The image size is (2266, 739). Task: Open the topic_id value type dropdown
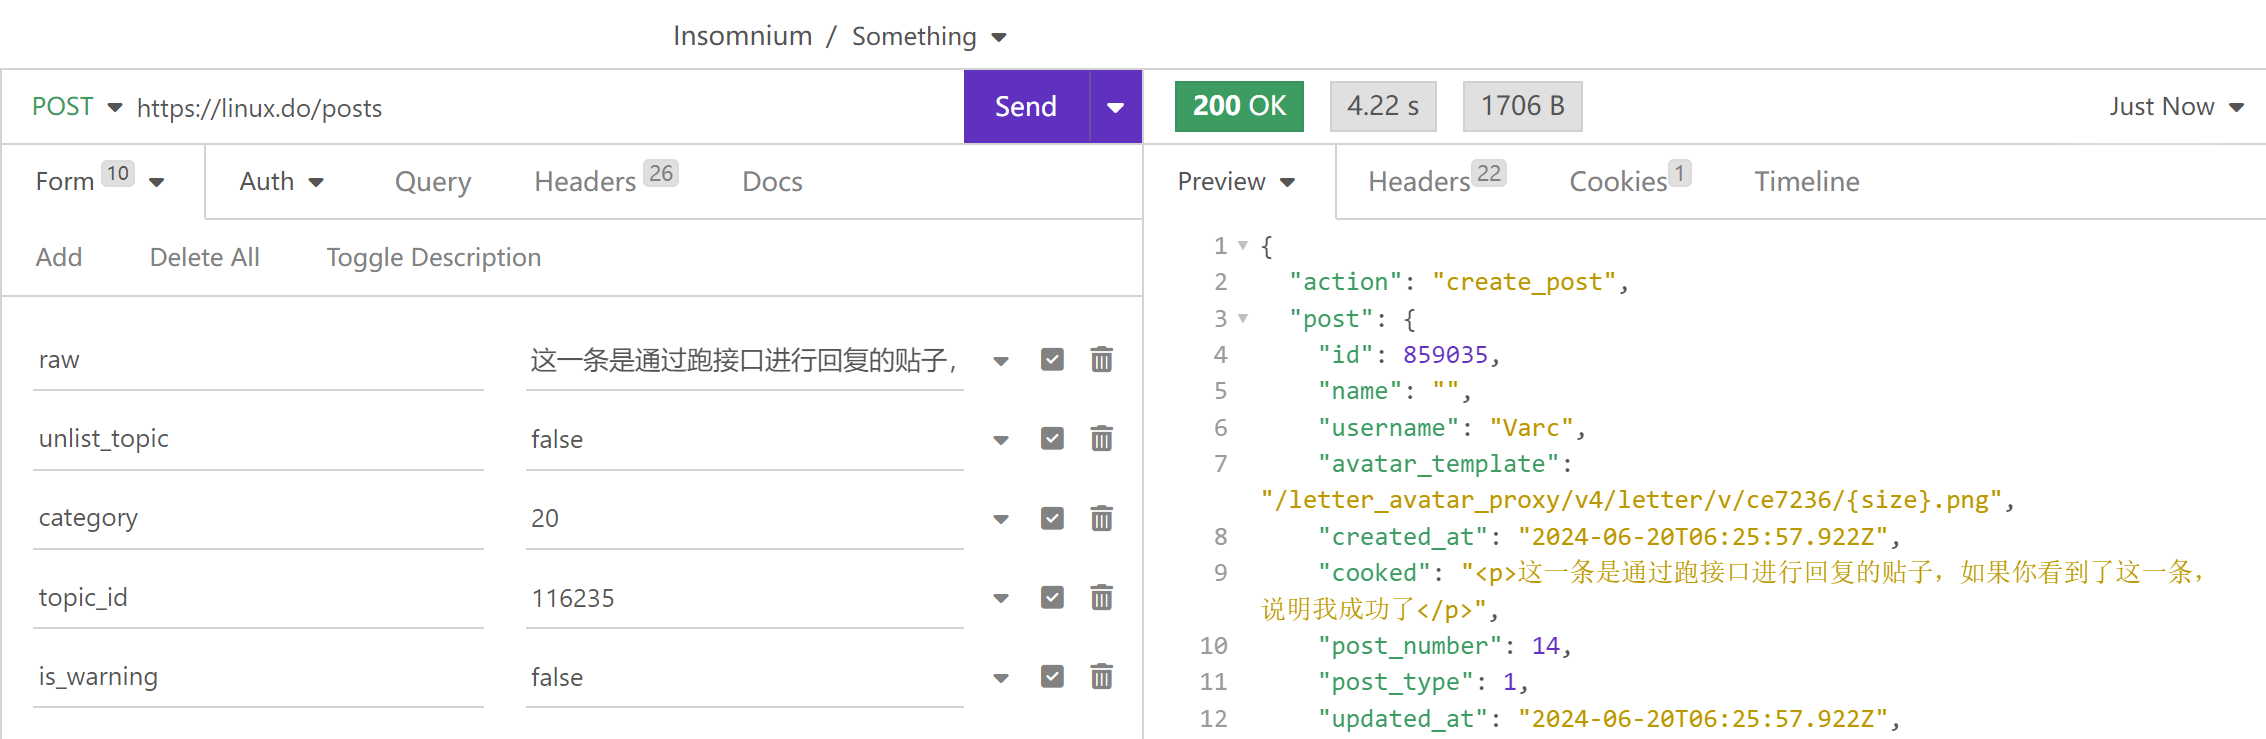tap(1001, 598)
